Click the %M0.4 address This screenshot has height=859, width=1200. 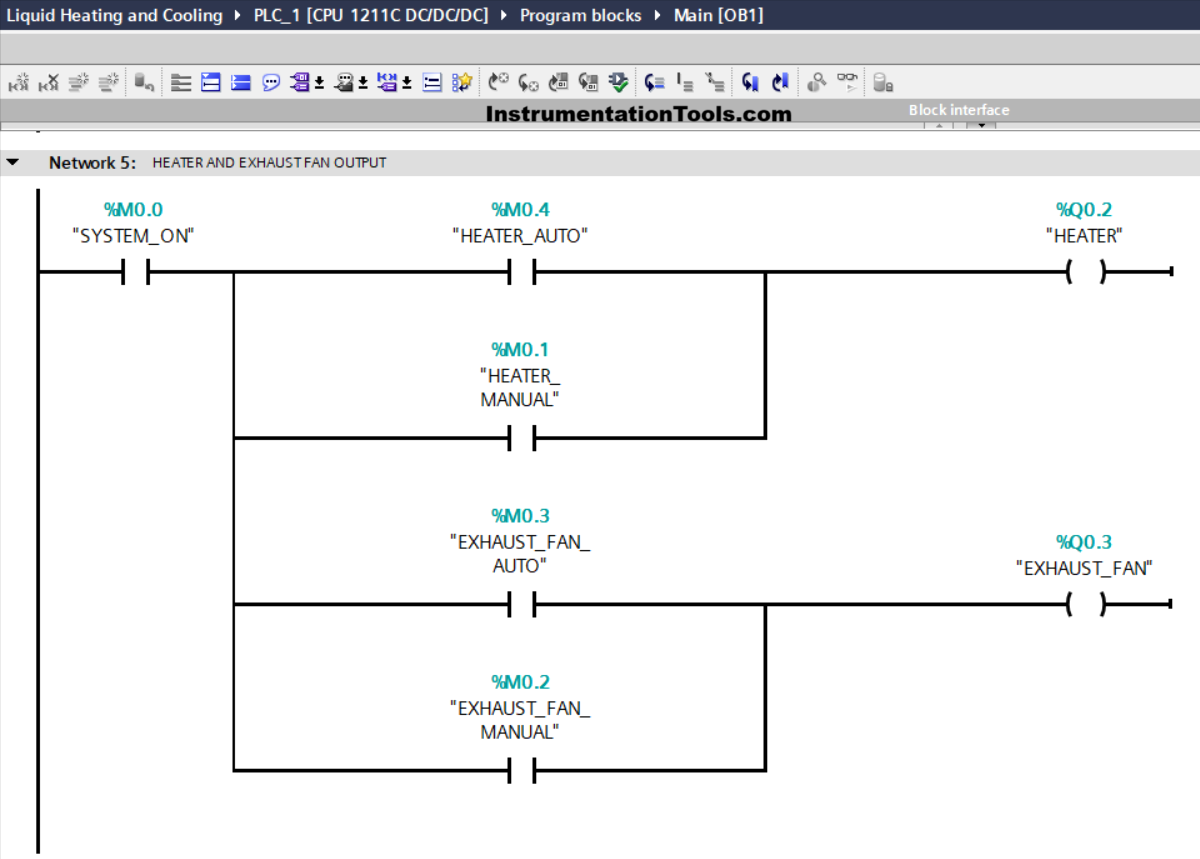coord(520,210)
